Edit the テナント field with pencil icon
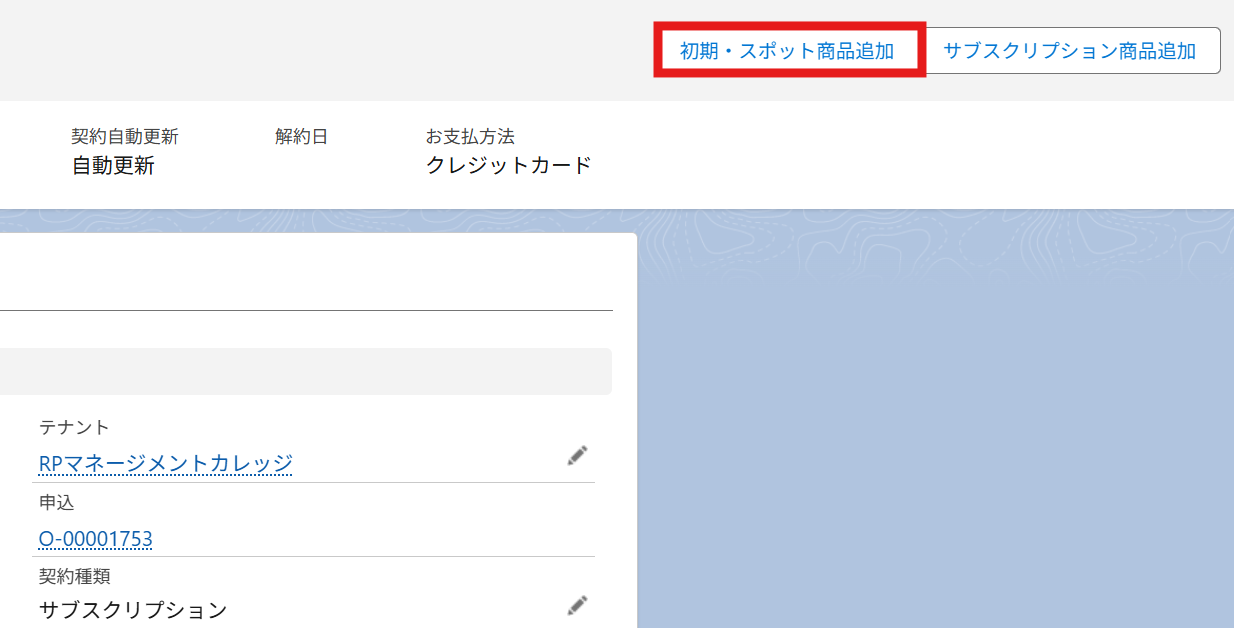The image size is (1234, 628). (577, 456)
